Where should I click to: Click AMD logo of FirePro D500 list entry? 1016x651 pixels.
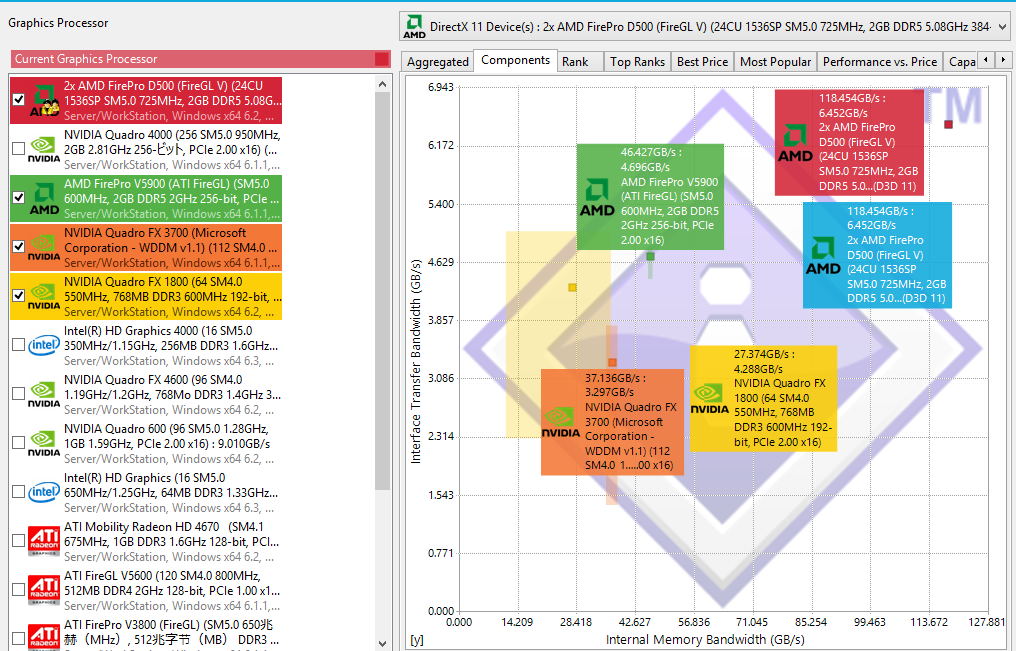coord(44,100)
